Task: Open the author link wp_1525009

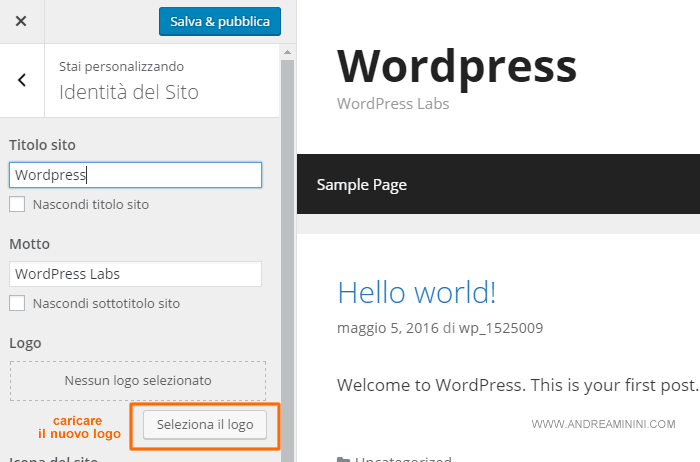Action: pyautogui.click(x=501, y=328)
